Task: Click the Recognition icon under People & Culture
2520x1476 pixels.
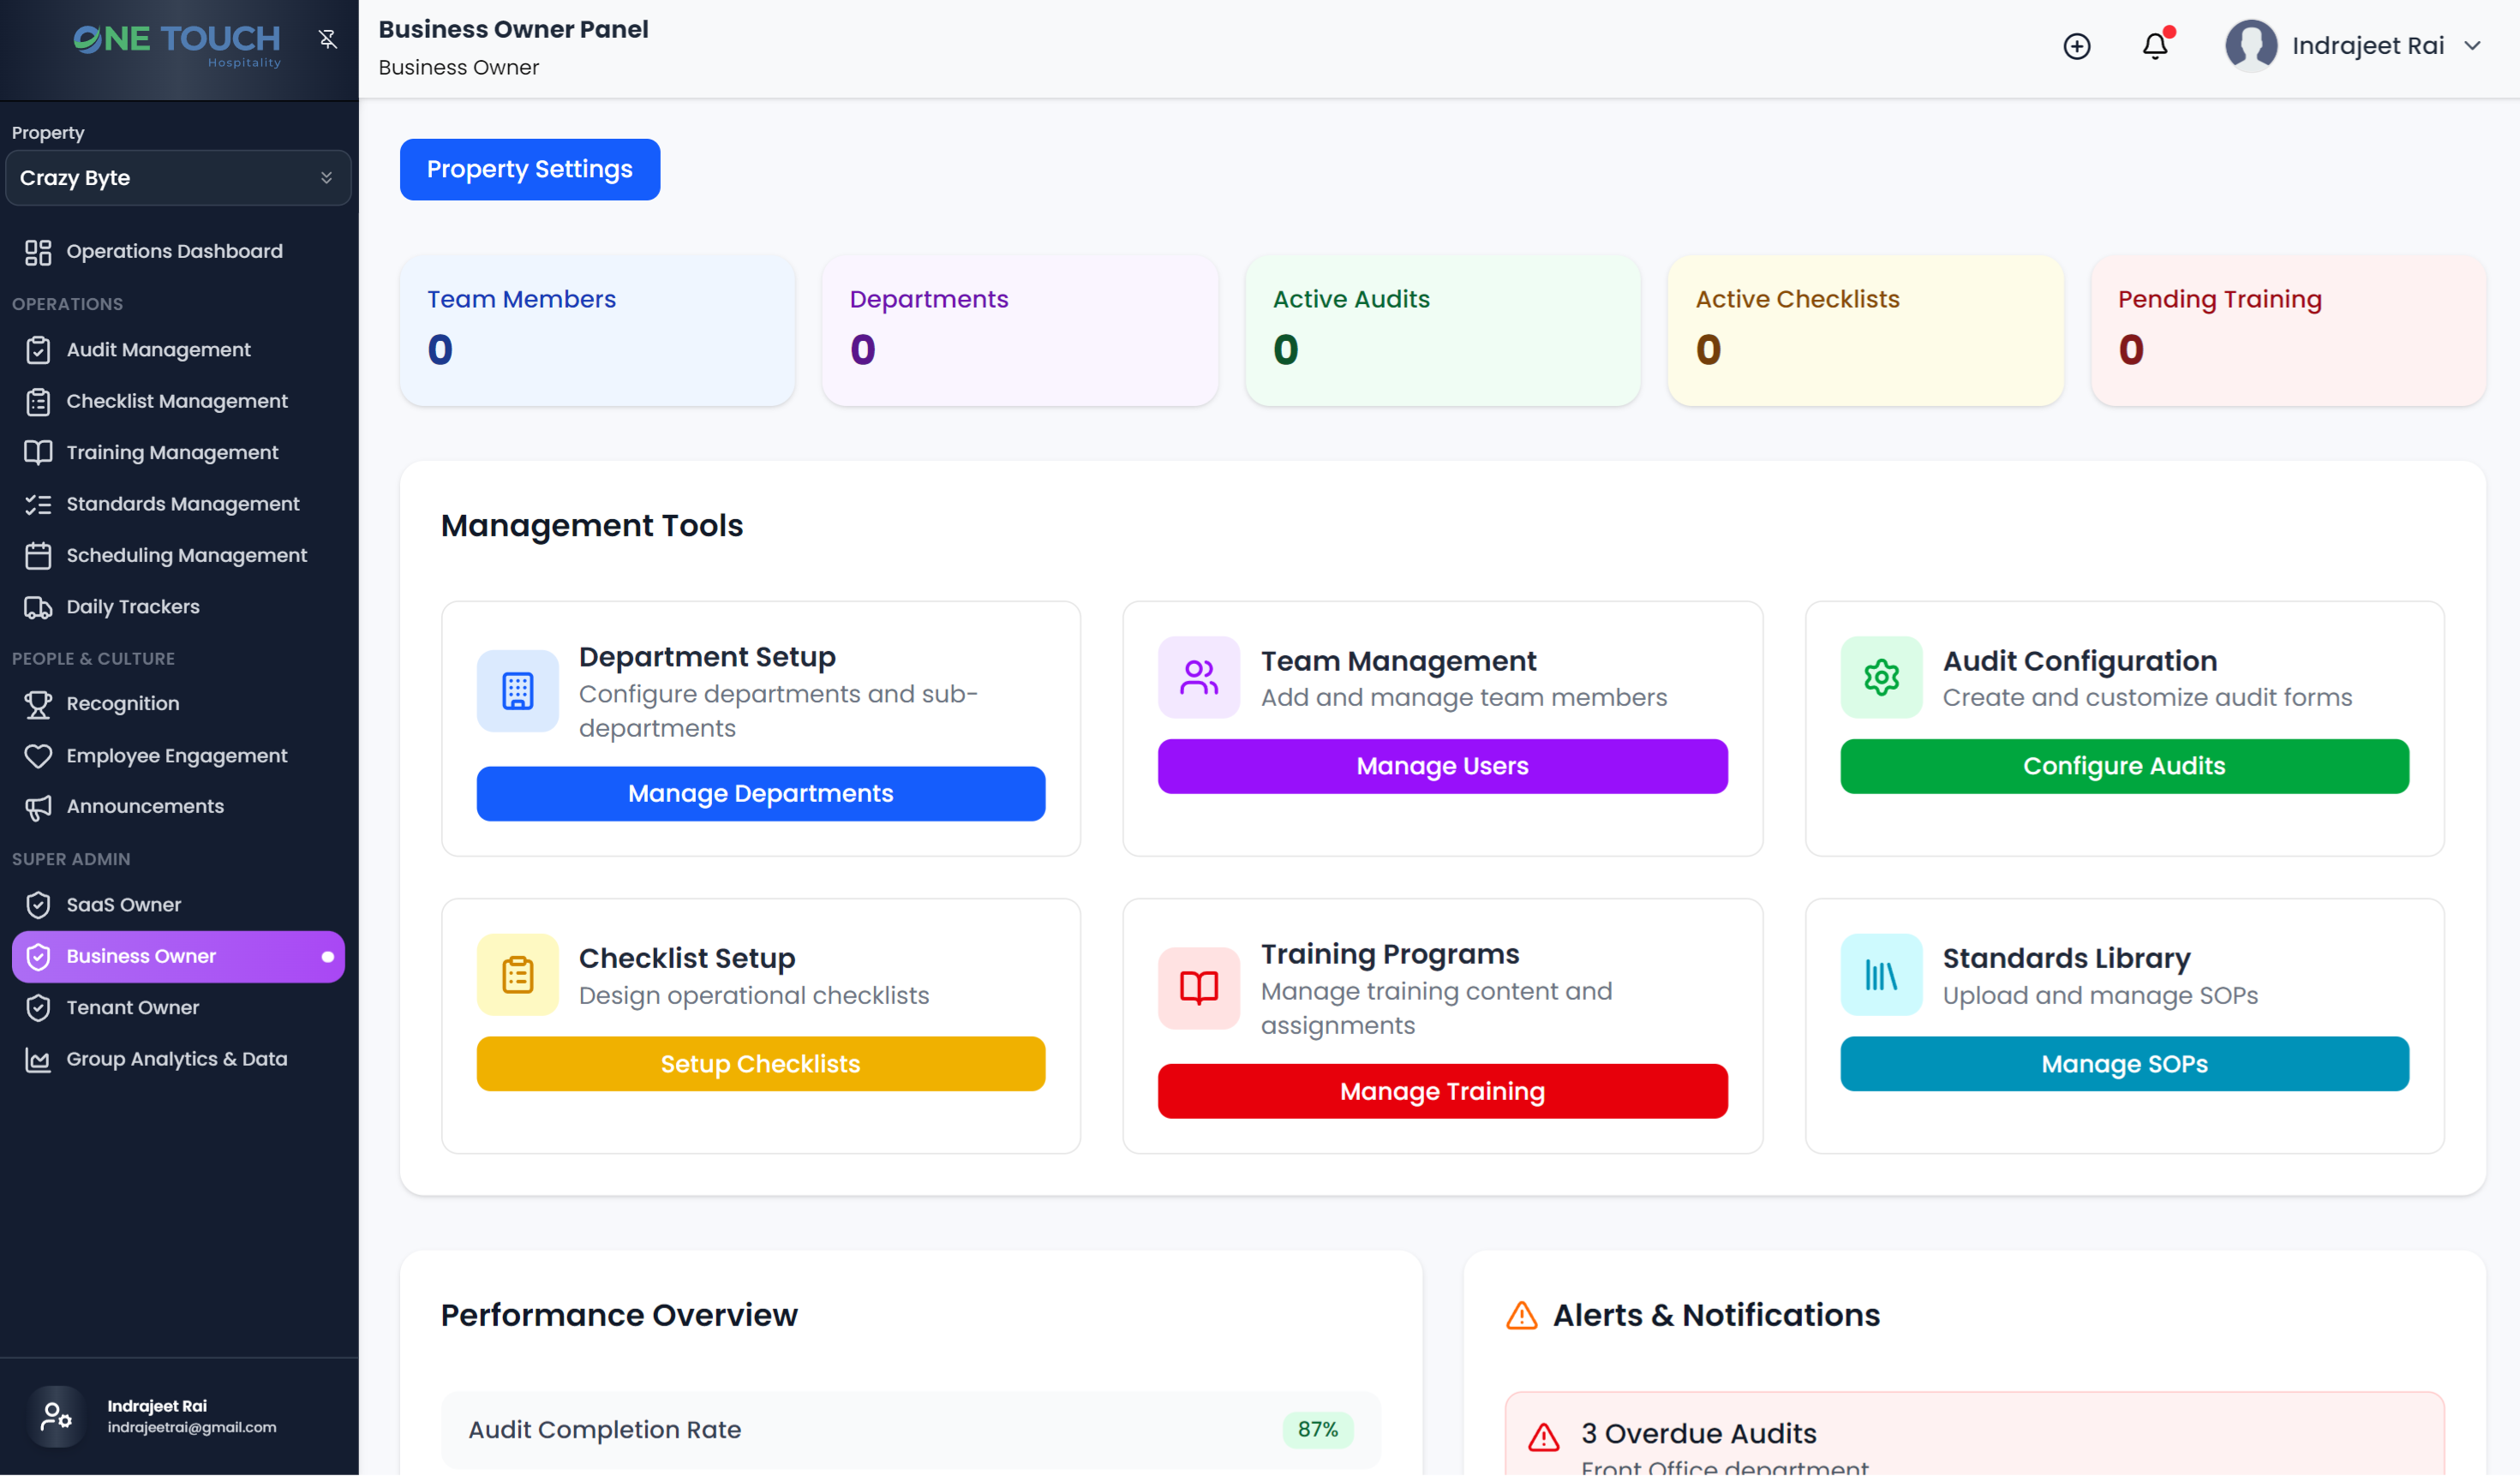Action: [39, 703]
